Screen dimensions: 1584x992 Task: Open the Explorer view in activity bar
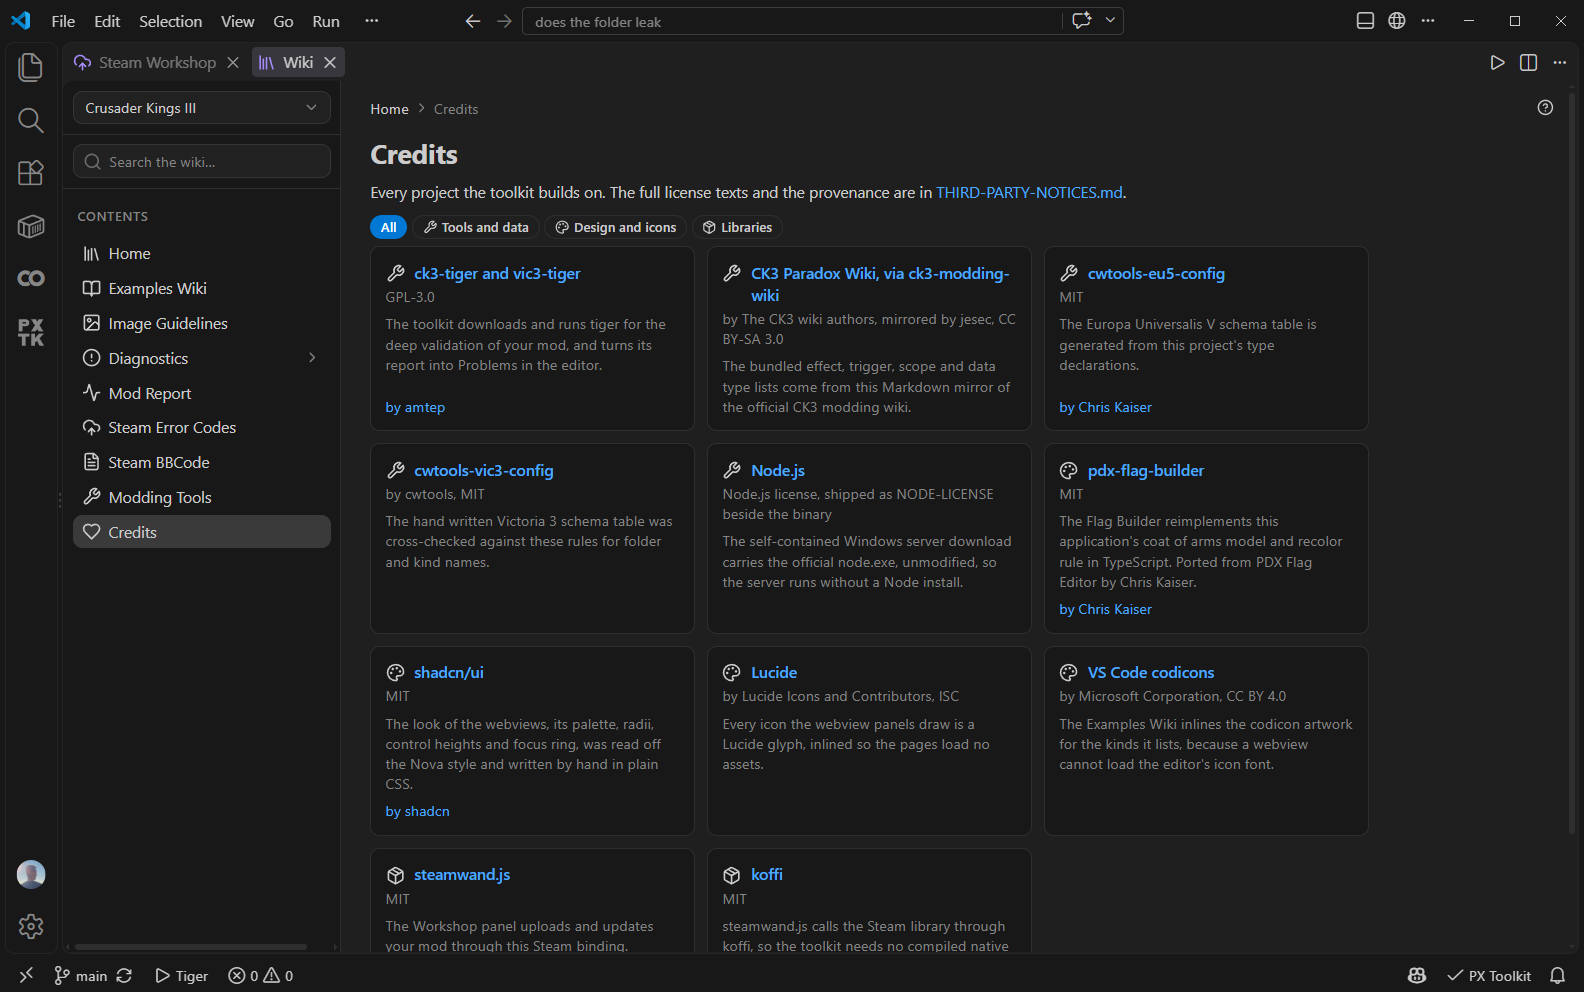[31, 67]
